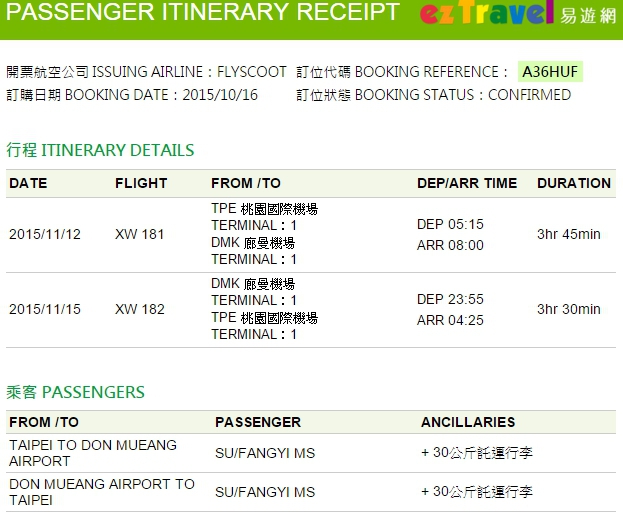
Task: Click the DEP/ARR TIME column header
Action: pos(467,183)
